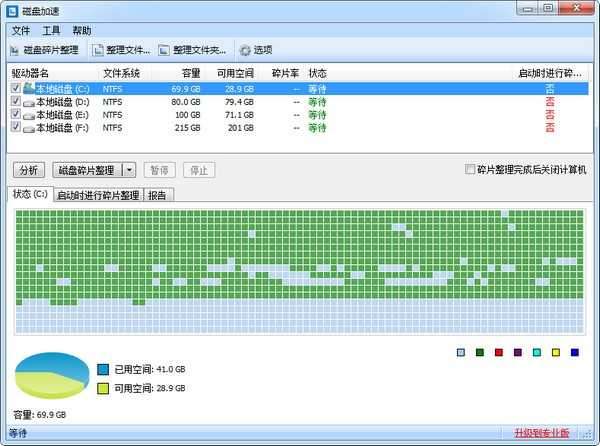600x446 pixels.
Task: Click the 停止 button
Action: coord(199,170)
